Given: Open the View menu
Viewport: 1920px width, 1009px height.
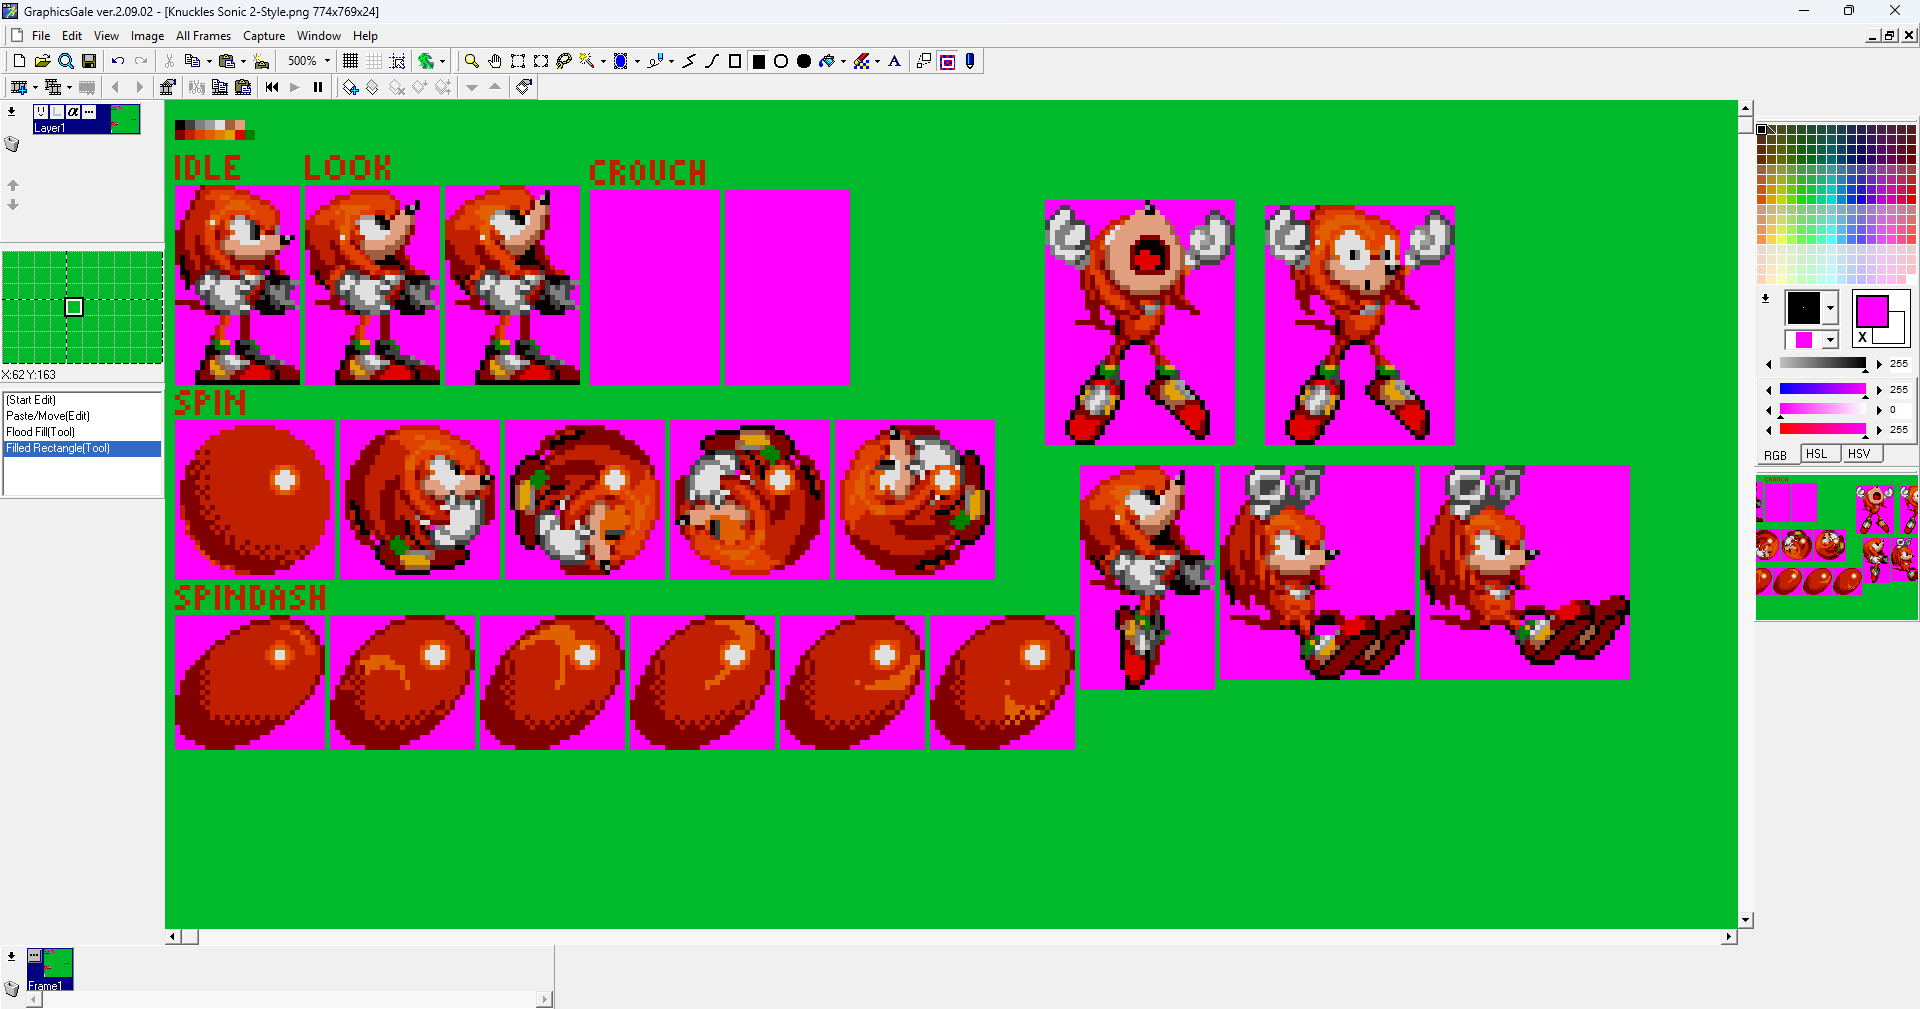Looking at the screenshot, I should click(x=106, y=35).
